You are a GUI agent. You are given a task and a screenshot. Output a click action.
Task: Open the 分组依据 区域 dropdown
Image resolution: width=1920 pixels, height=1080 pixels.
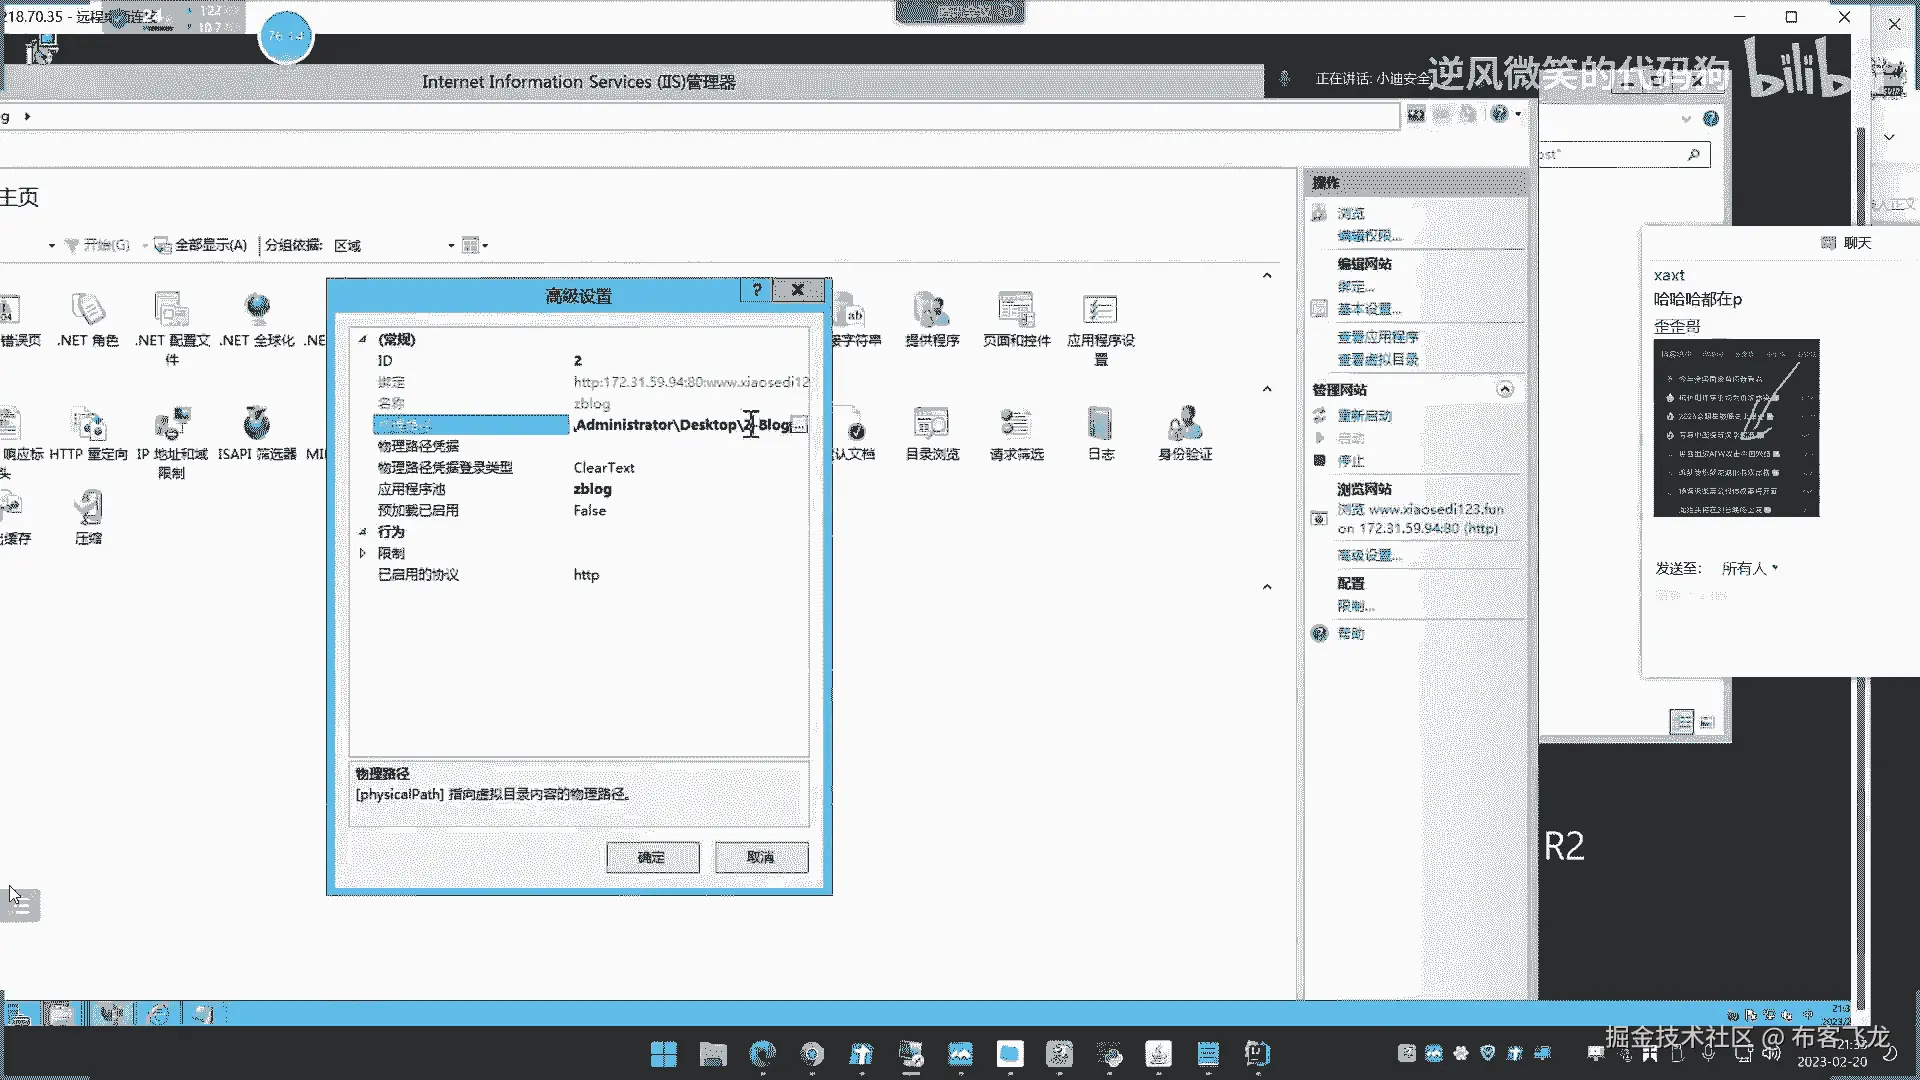[x=394, y=245]
